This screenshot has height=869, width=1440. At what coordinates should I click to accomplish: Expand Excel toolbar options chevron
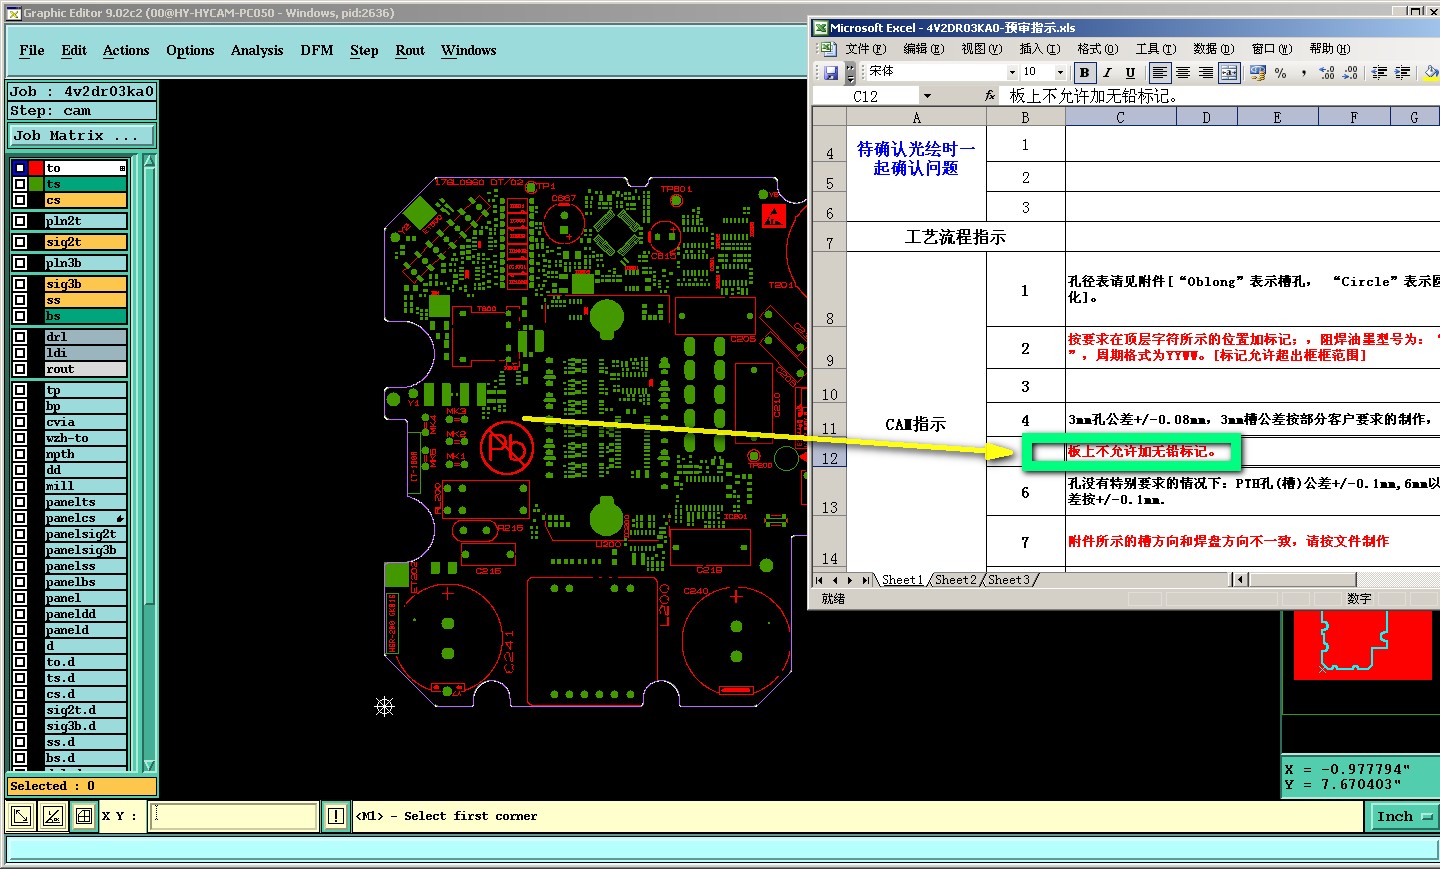[x=850, y=72]
